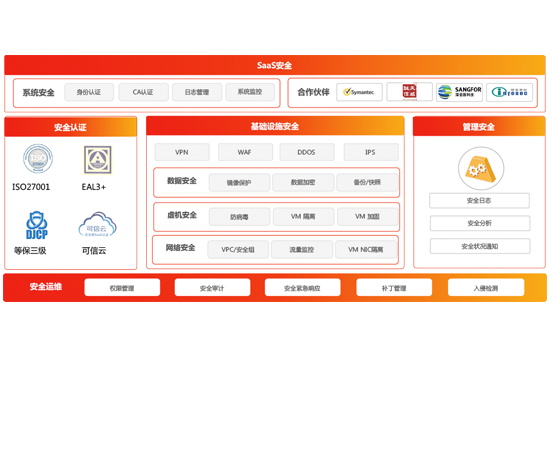This screenshot has height=455, width=552.
Task: Click 权限管理 in the bottom bar
Action: coord(122,288)
